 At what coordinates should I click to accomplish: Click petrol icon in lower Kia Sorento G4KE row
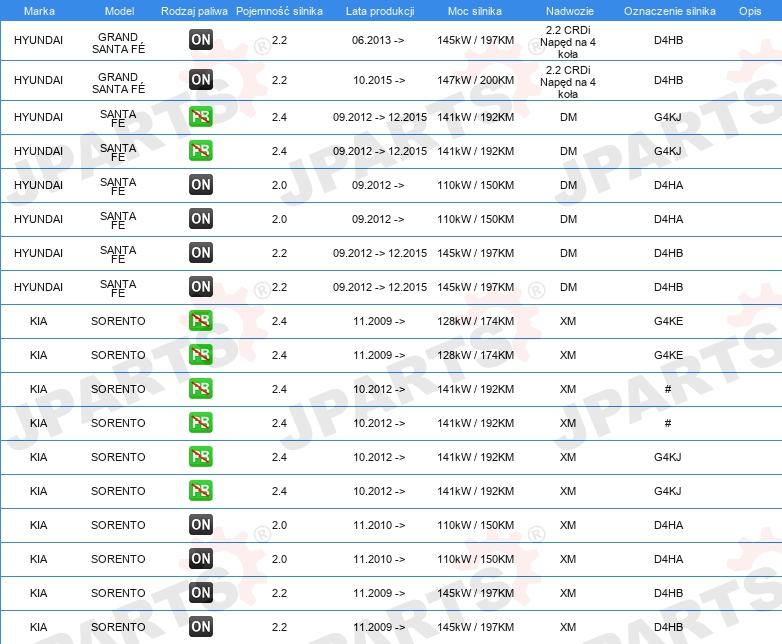point(201,355)
